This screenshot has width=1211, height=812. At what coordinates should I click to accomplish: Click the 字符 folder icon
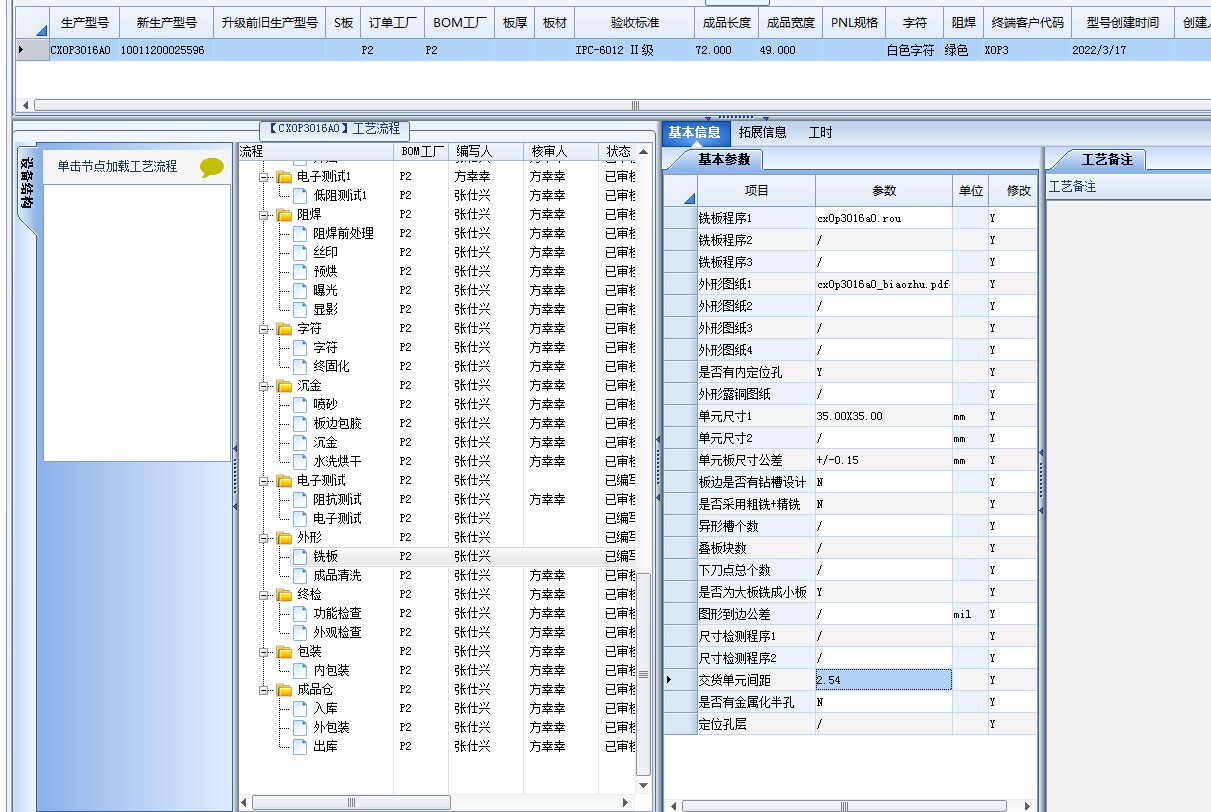[285, 329]
